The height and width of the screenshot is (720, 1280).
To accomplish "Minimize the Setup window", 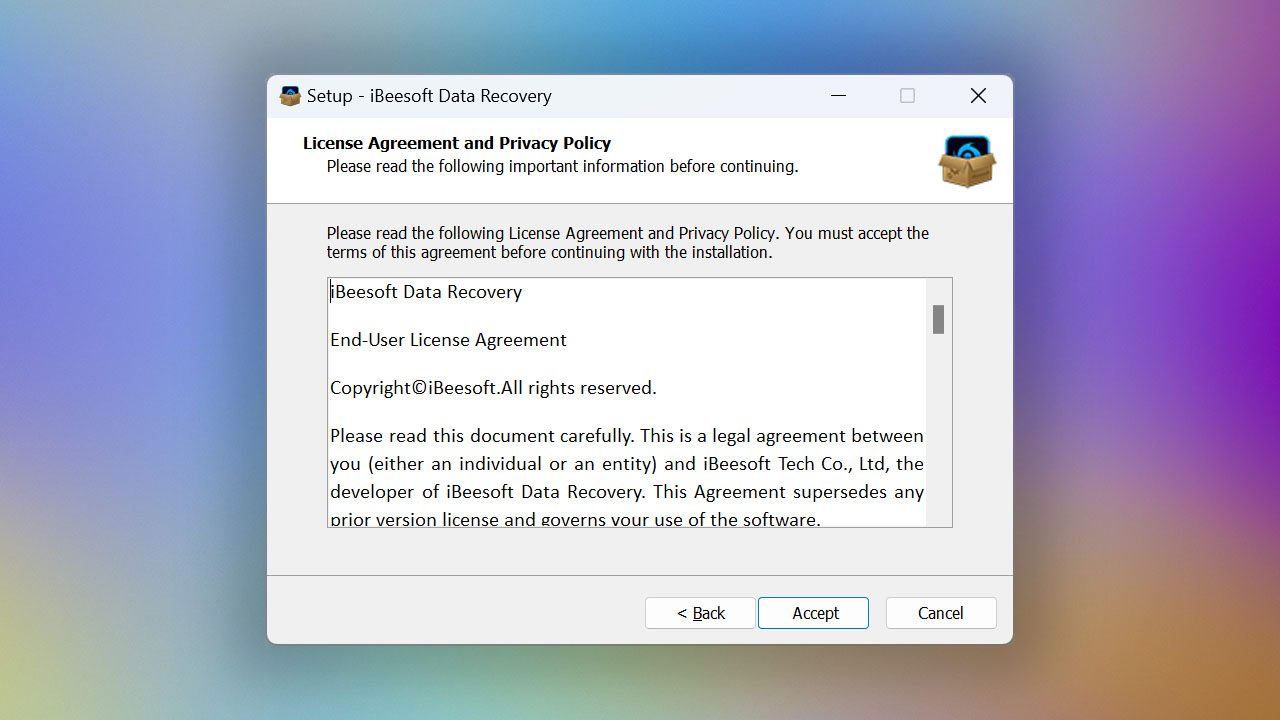I will point(838,96).
